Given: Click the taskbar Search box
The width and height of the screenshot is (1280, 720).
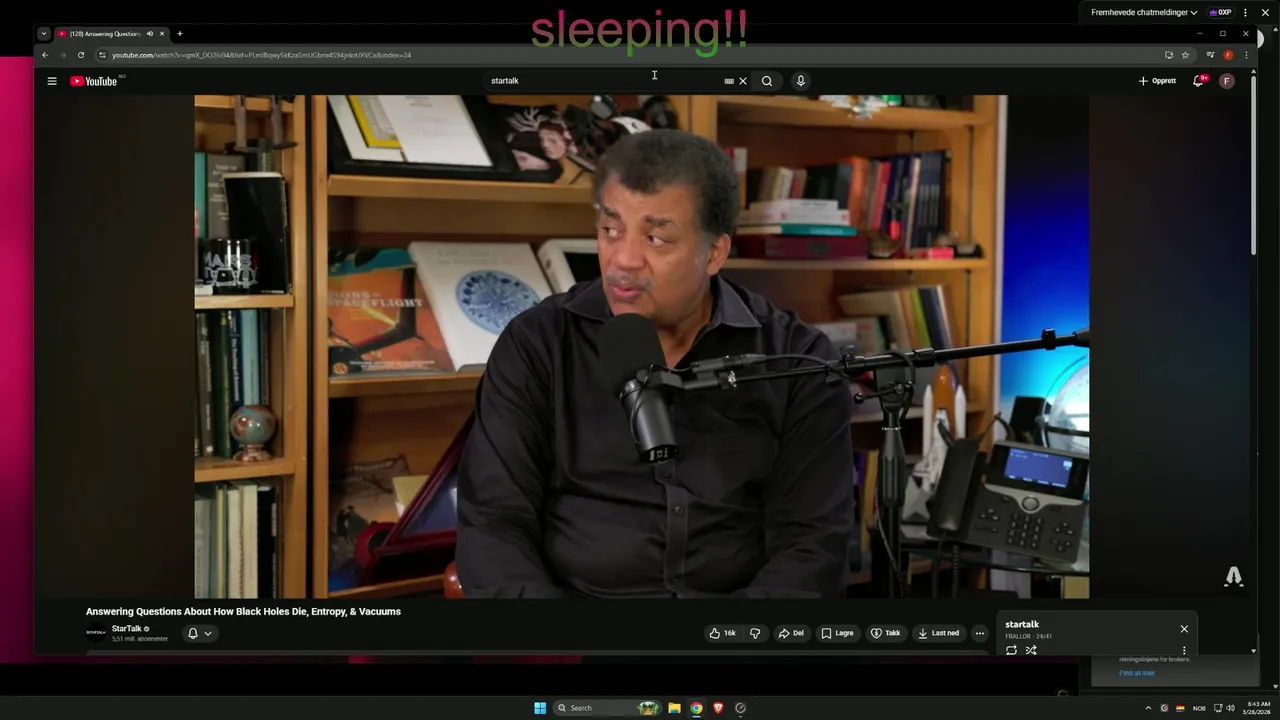Looking at the screenshot, I should (606, 708).
